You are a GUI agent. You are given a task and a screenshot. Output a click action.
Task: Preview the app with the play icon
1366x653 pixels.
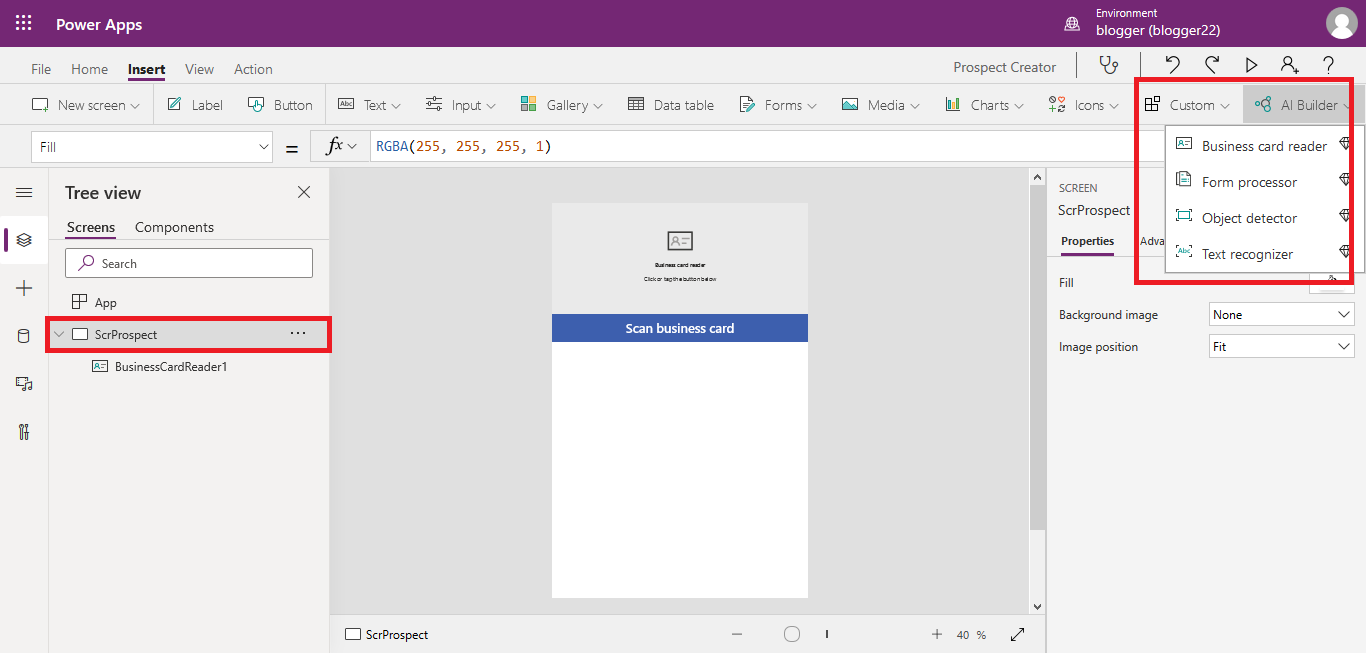point(1251,65)
